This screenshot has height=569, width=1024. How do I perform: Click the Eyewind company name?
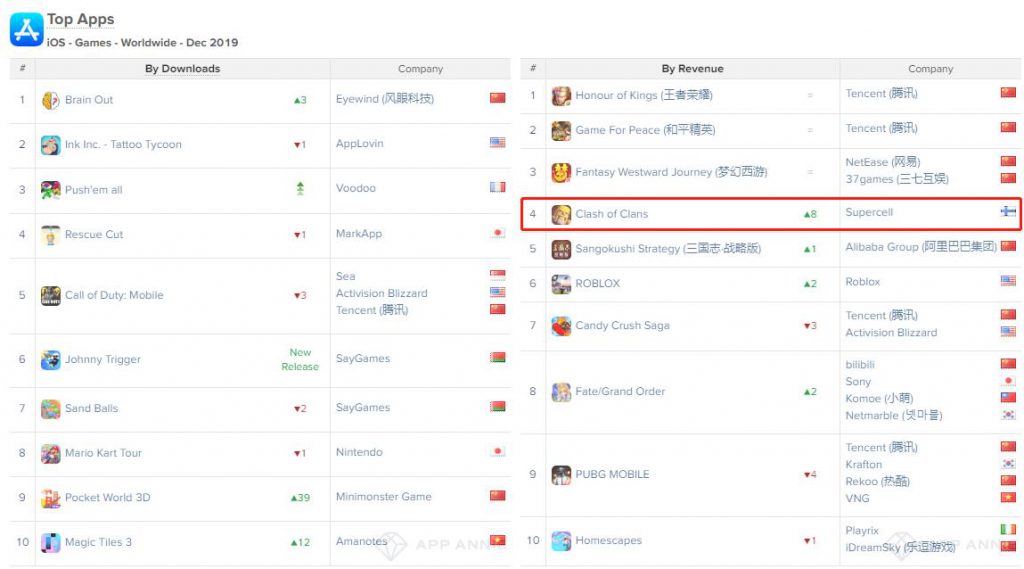(x=385, y=99)
